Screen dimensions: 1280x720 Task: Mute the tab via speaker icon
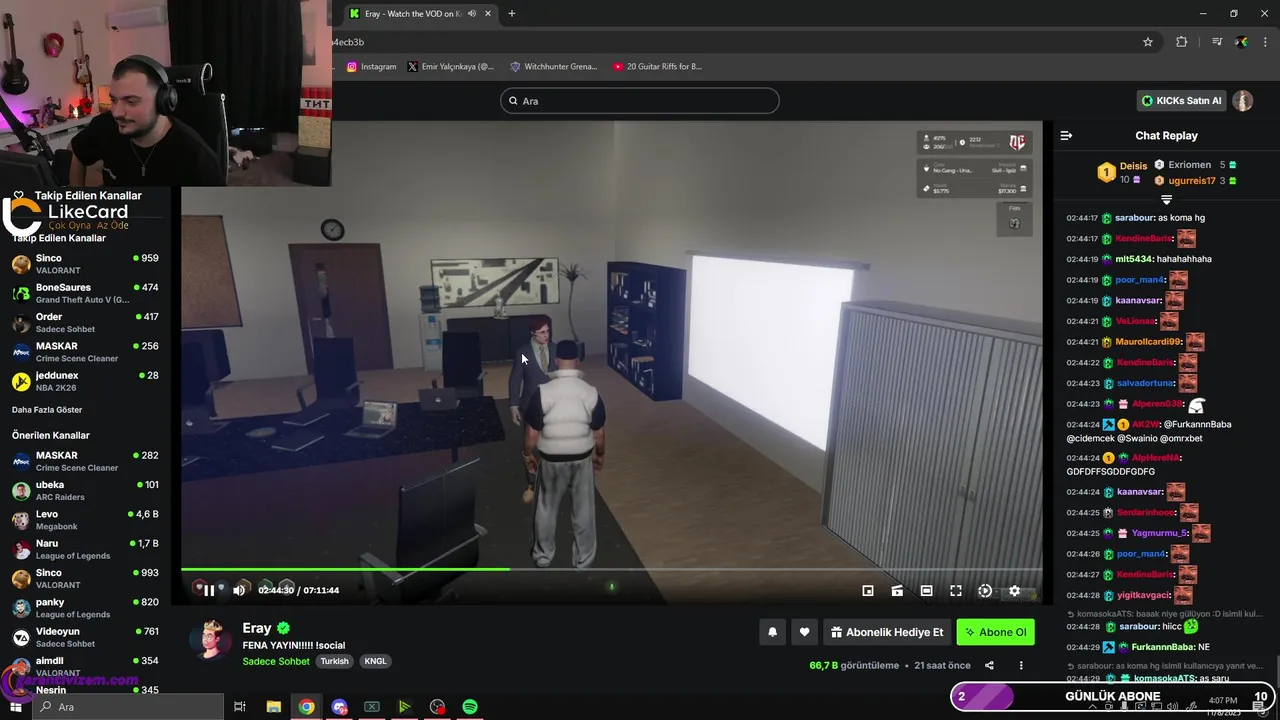coord(471,14)
